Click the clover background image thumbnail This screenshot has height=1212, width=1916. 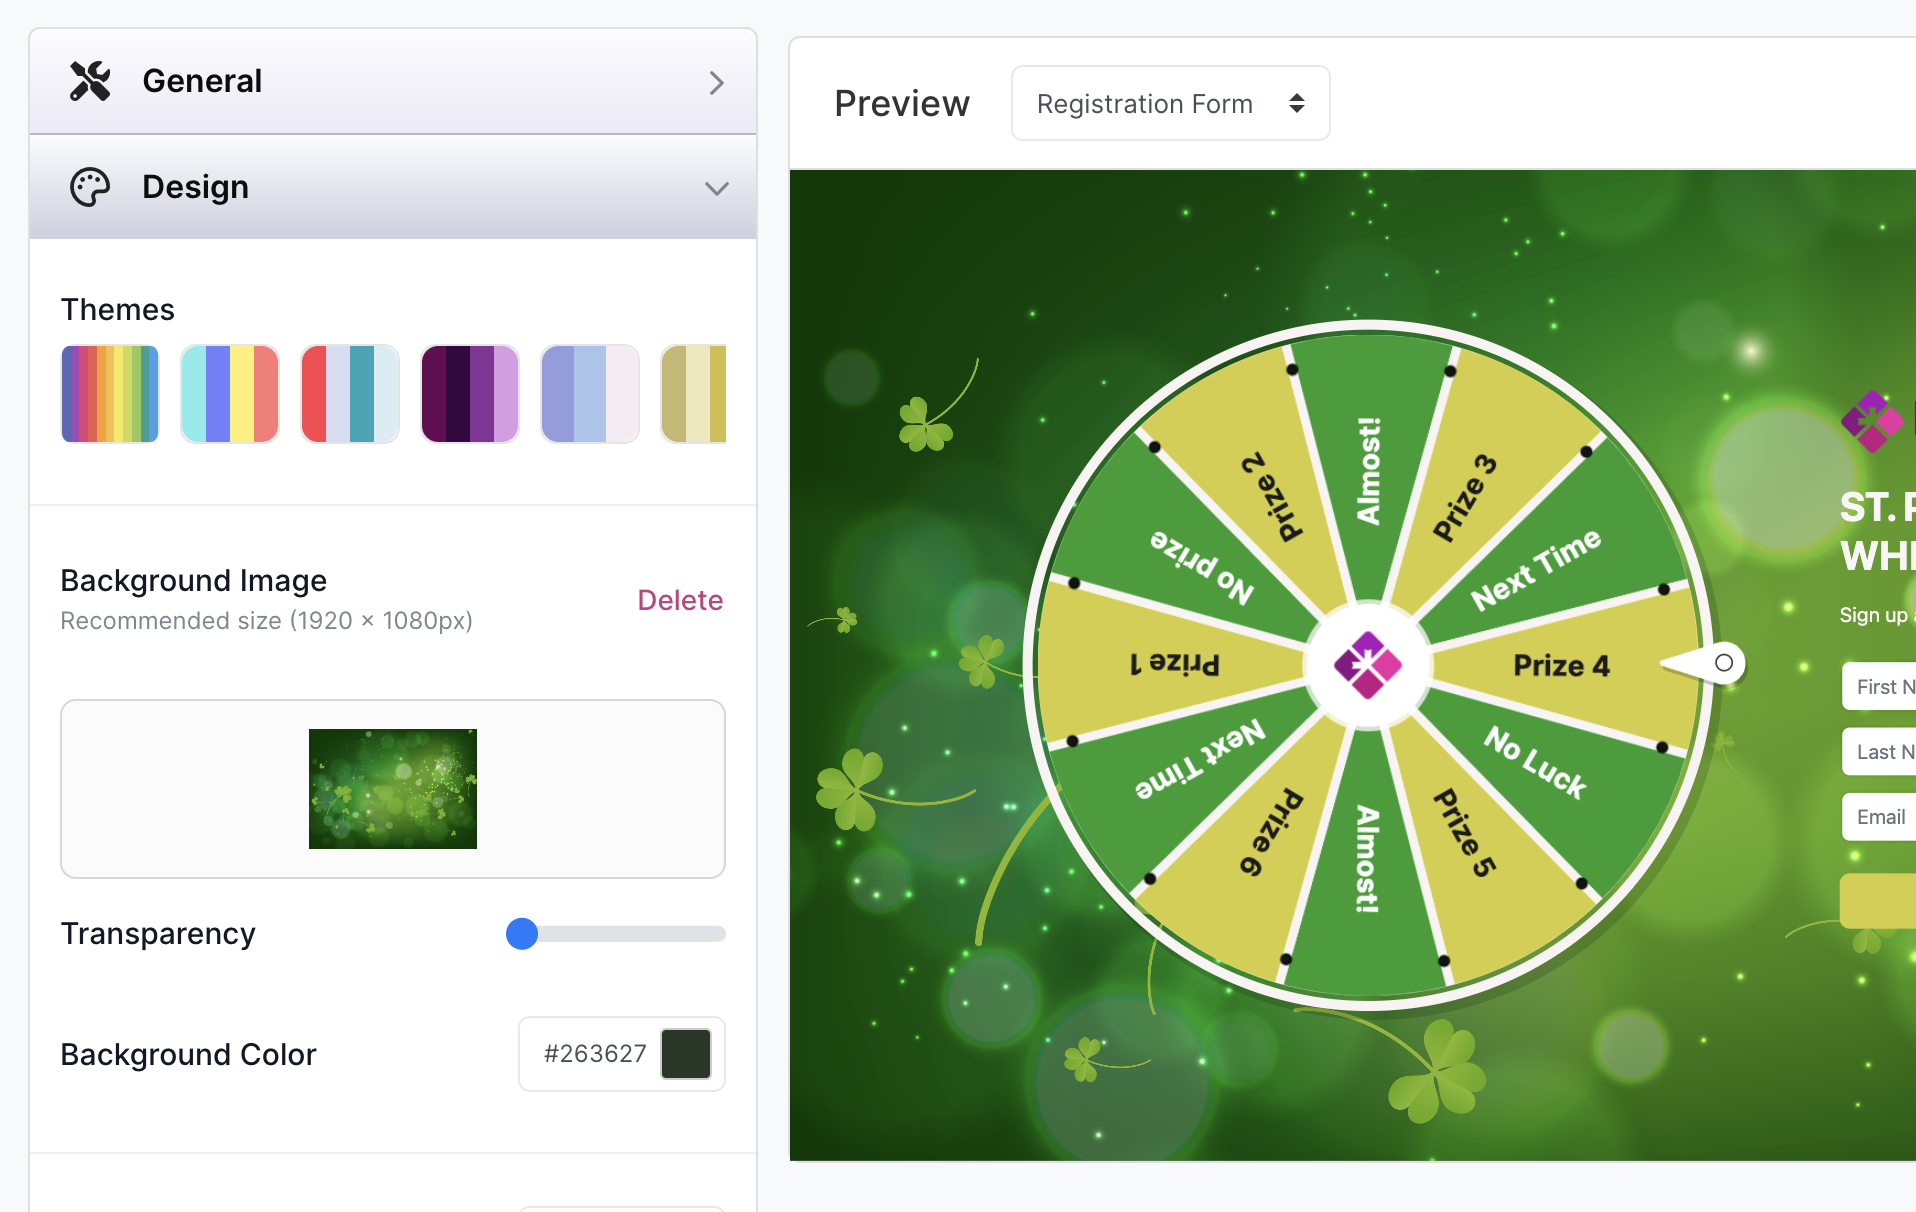click(x=393, y=789)
